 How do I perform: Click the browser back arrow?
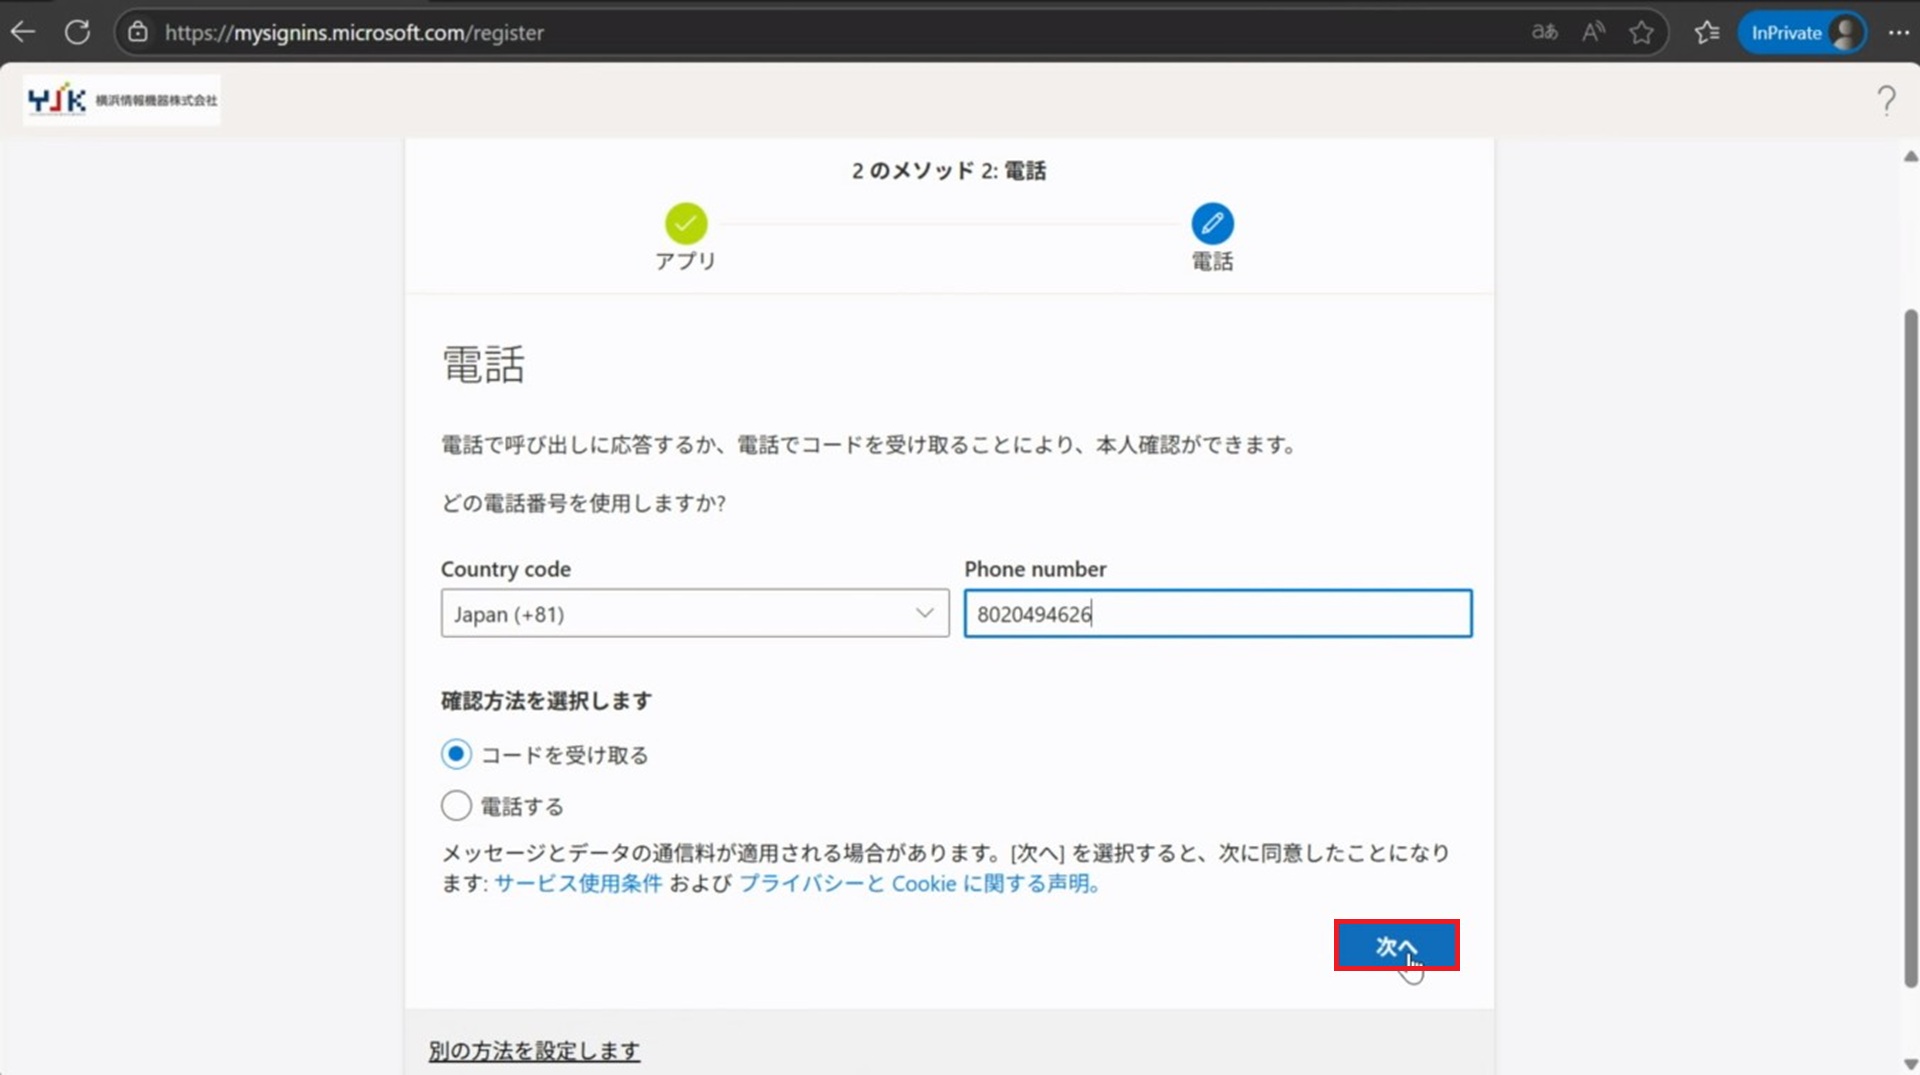pos(23,32)
